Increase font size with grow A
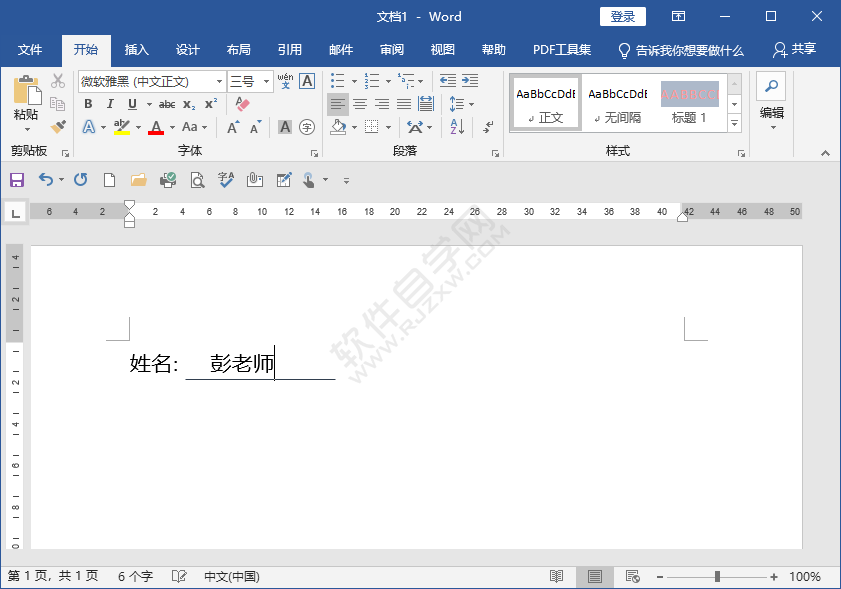Image resolution: width=841 pixels, height=589 pixels. coord(233,127)
